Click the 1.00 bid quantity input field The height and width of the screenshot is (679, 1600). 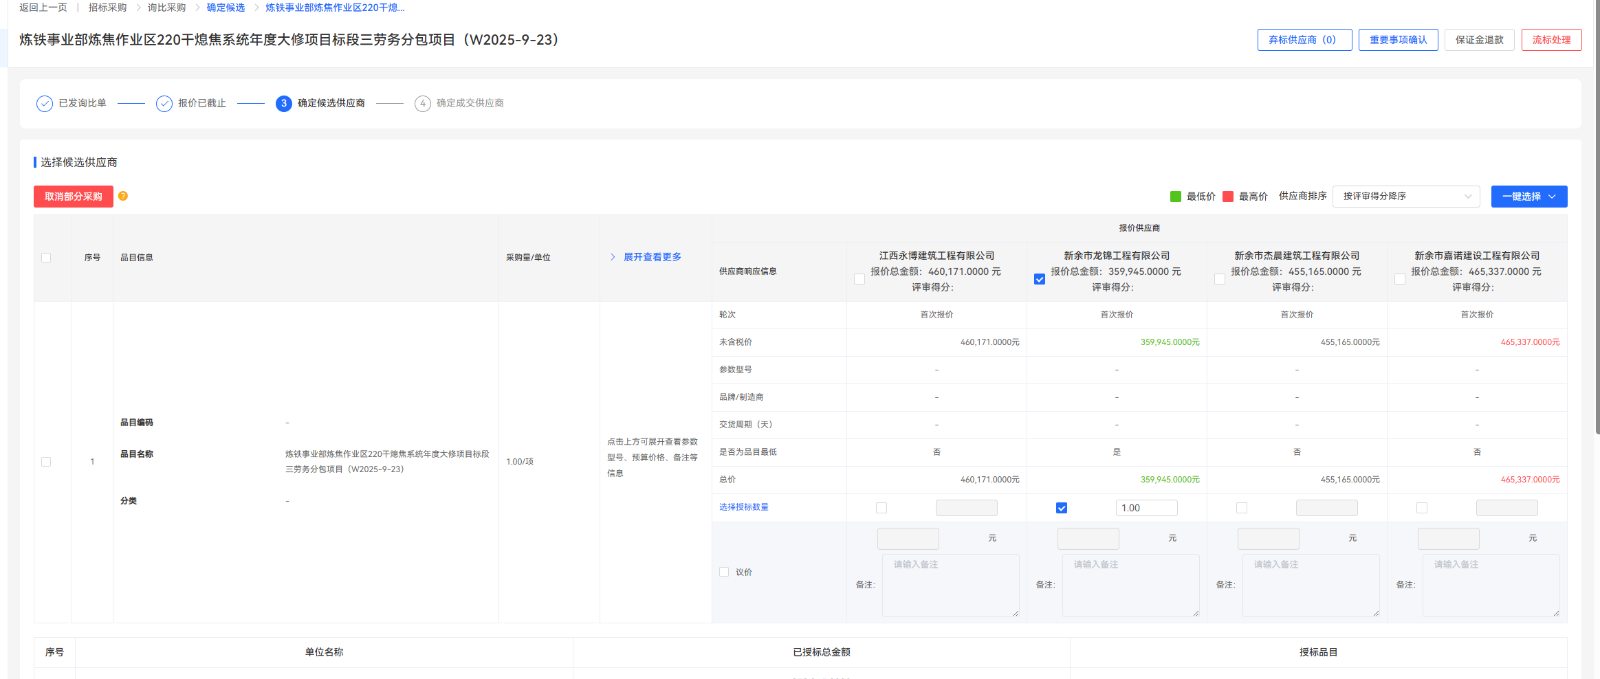click(x=1146, y=508)
